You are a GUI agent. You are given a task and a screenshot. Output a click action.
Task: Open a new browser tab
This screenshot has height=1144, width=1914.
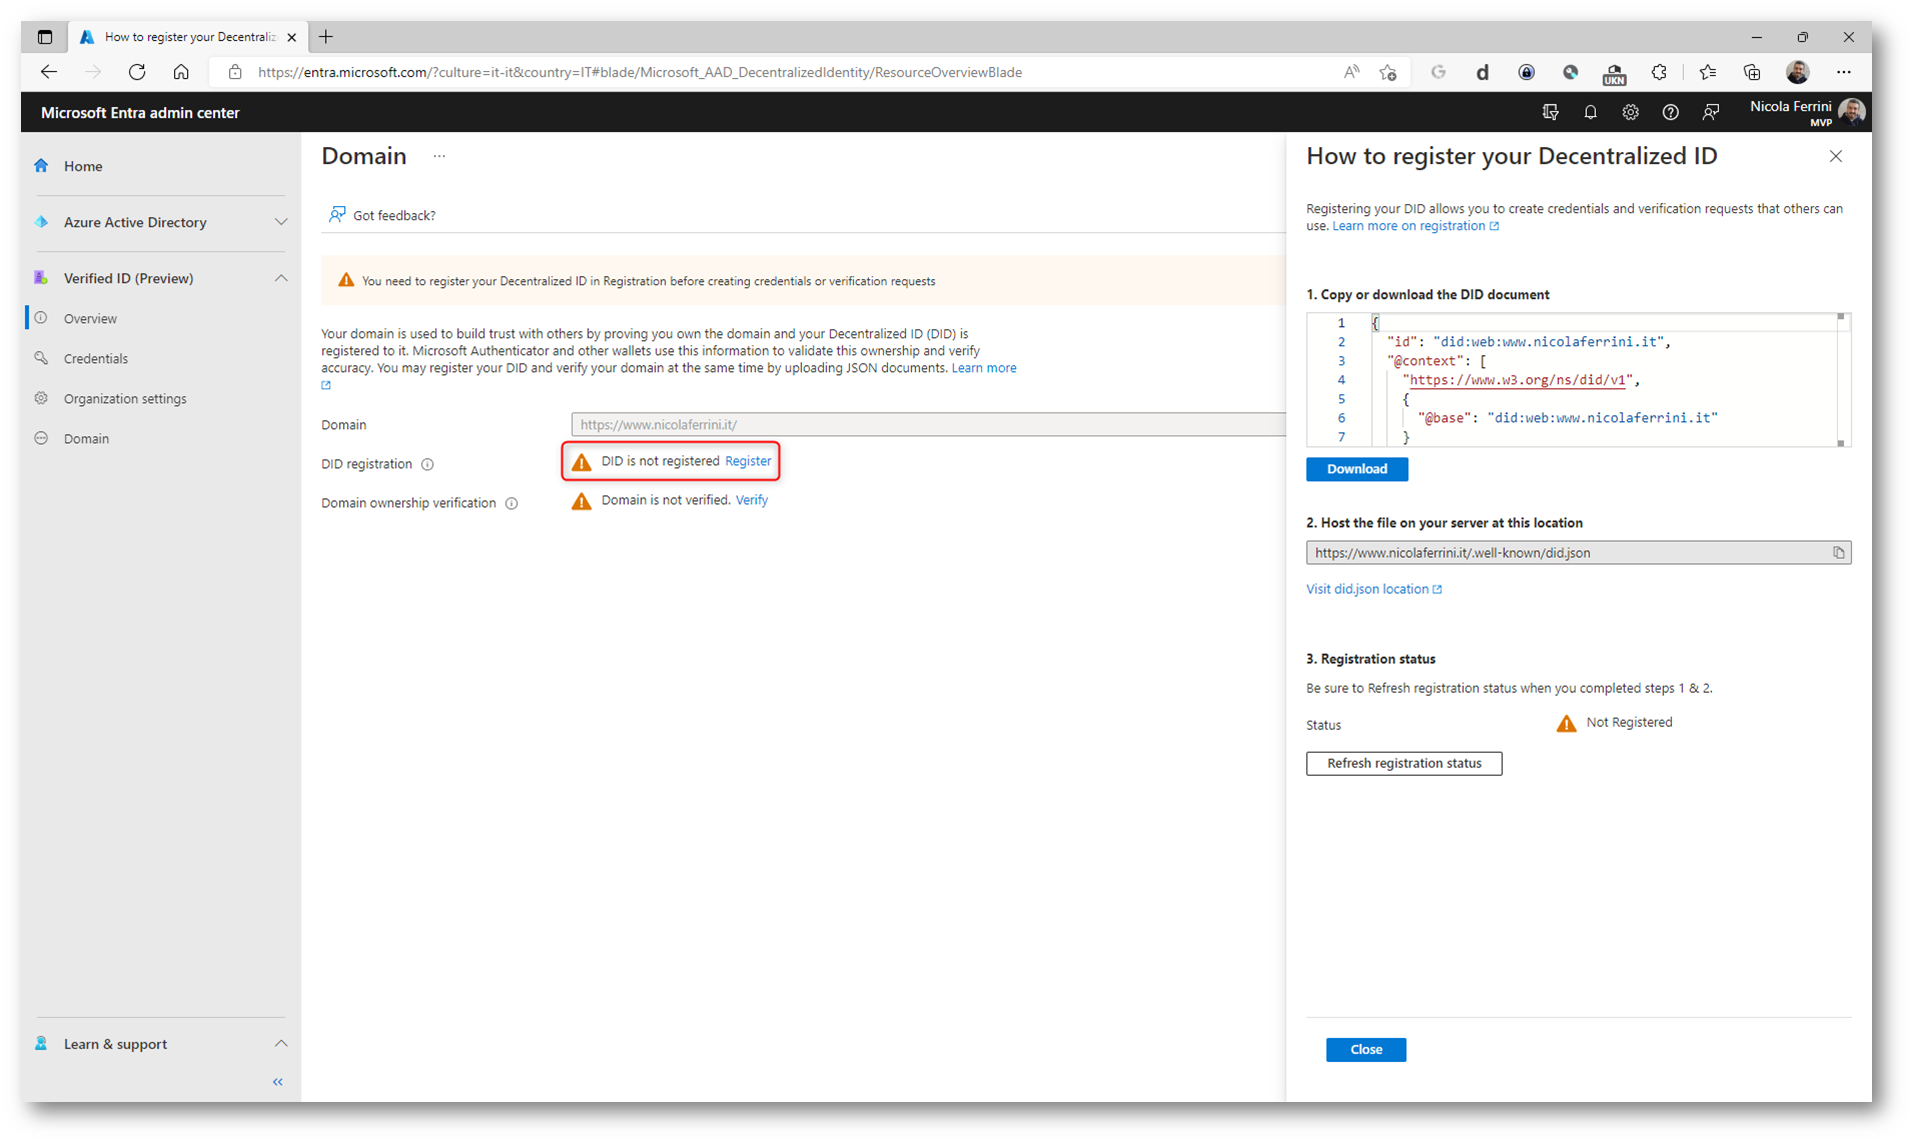pyautogui.click(x=326, y=37)
